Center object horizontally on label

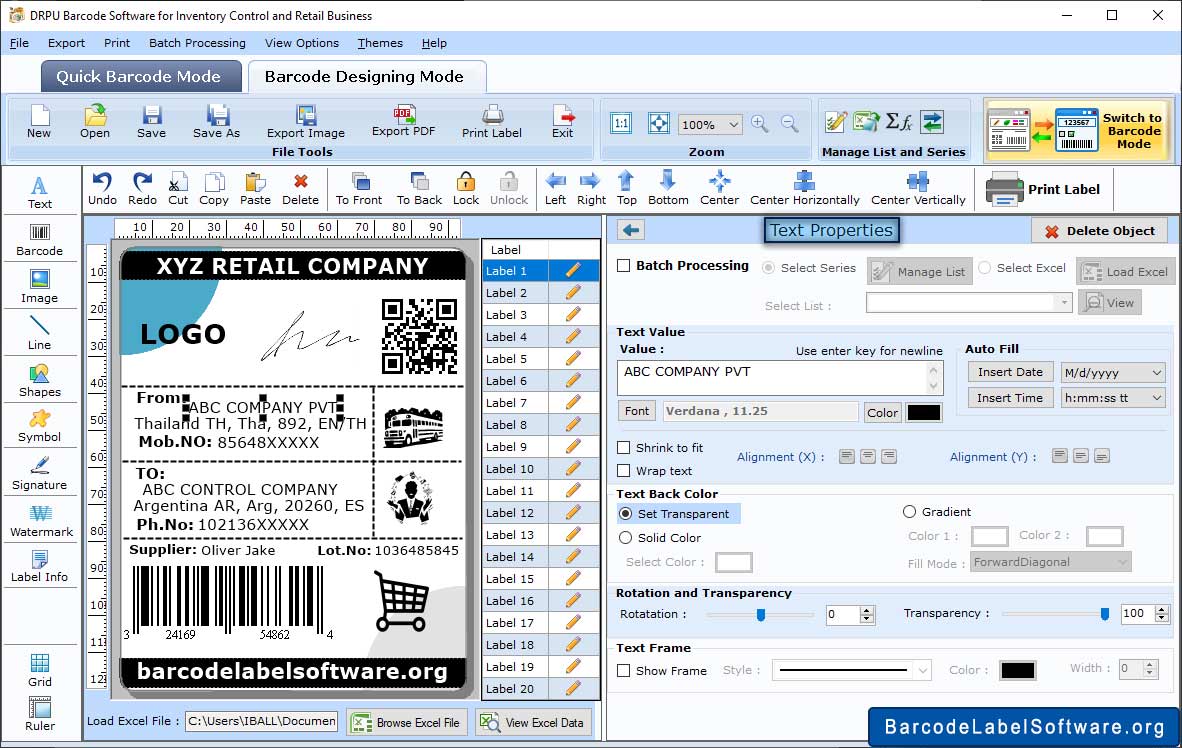(x=805, y=189)
